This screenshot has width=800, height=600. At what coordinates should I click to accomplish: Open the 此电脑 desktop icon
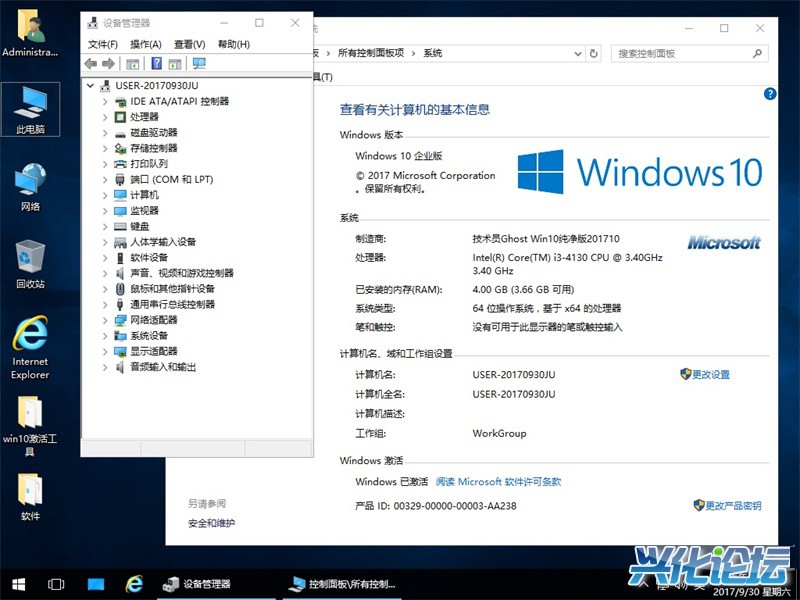(31, 109)
